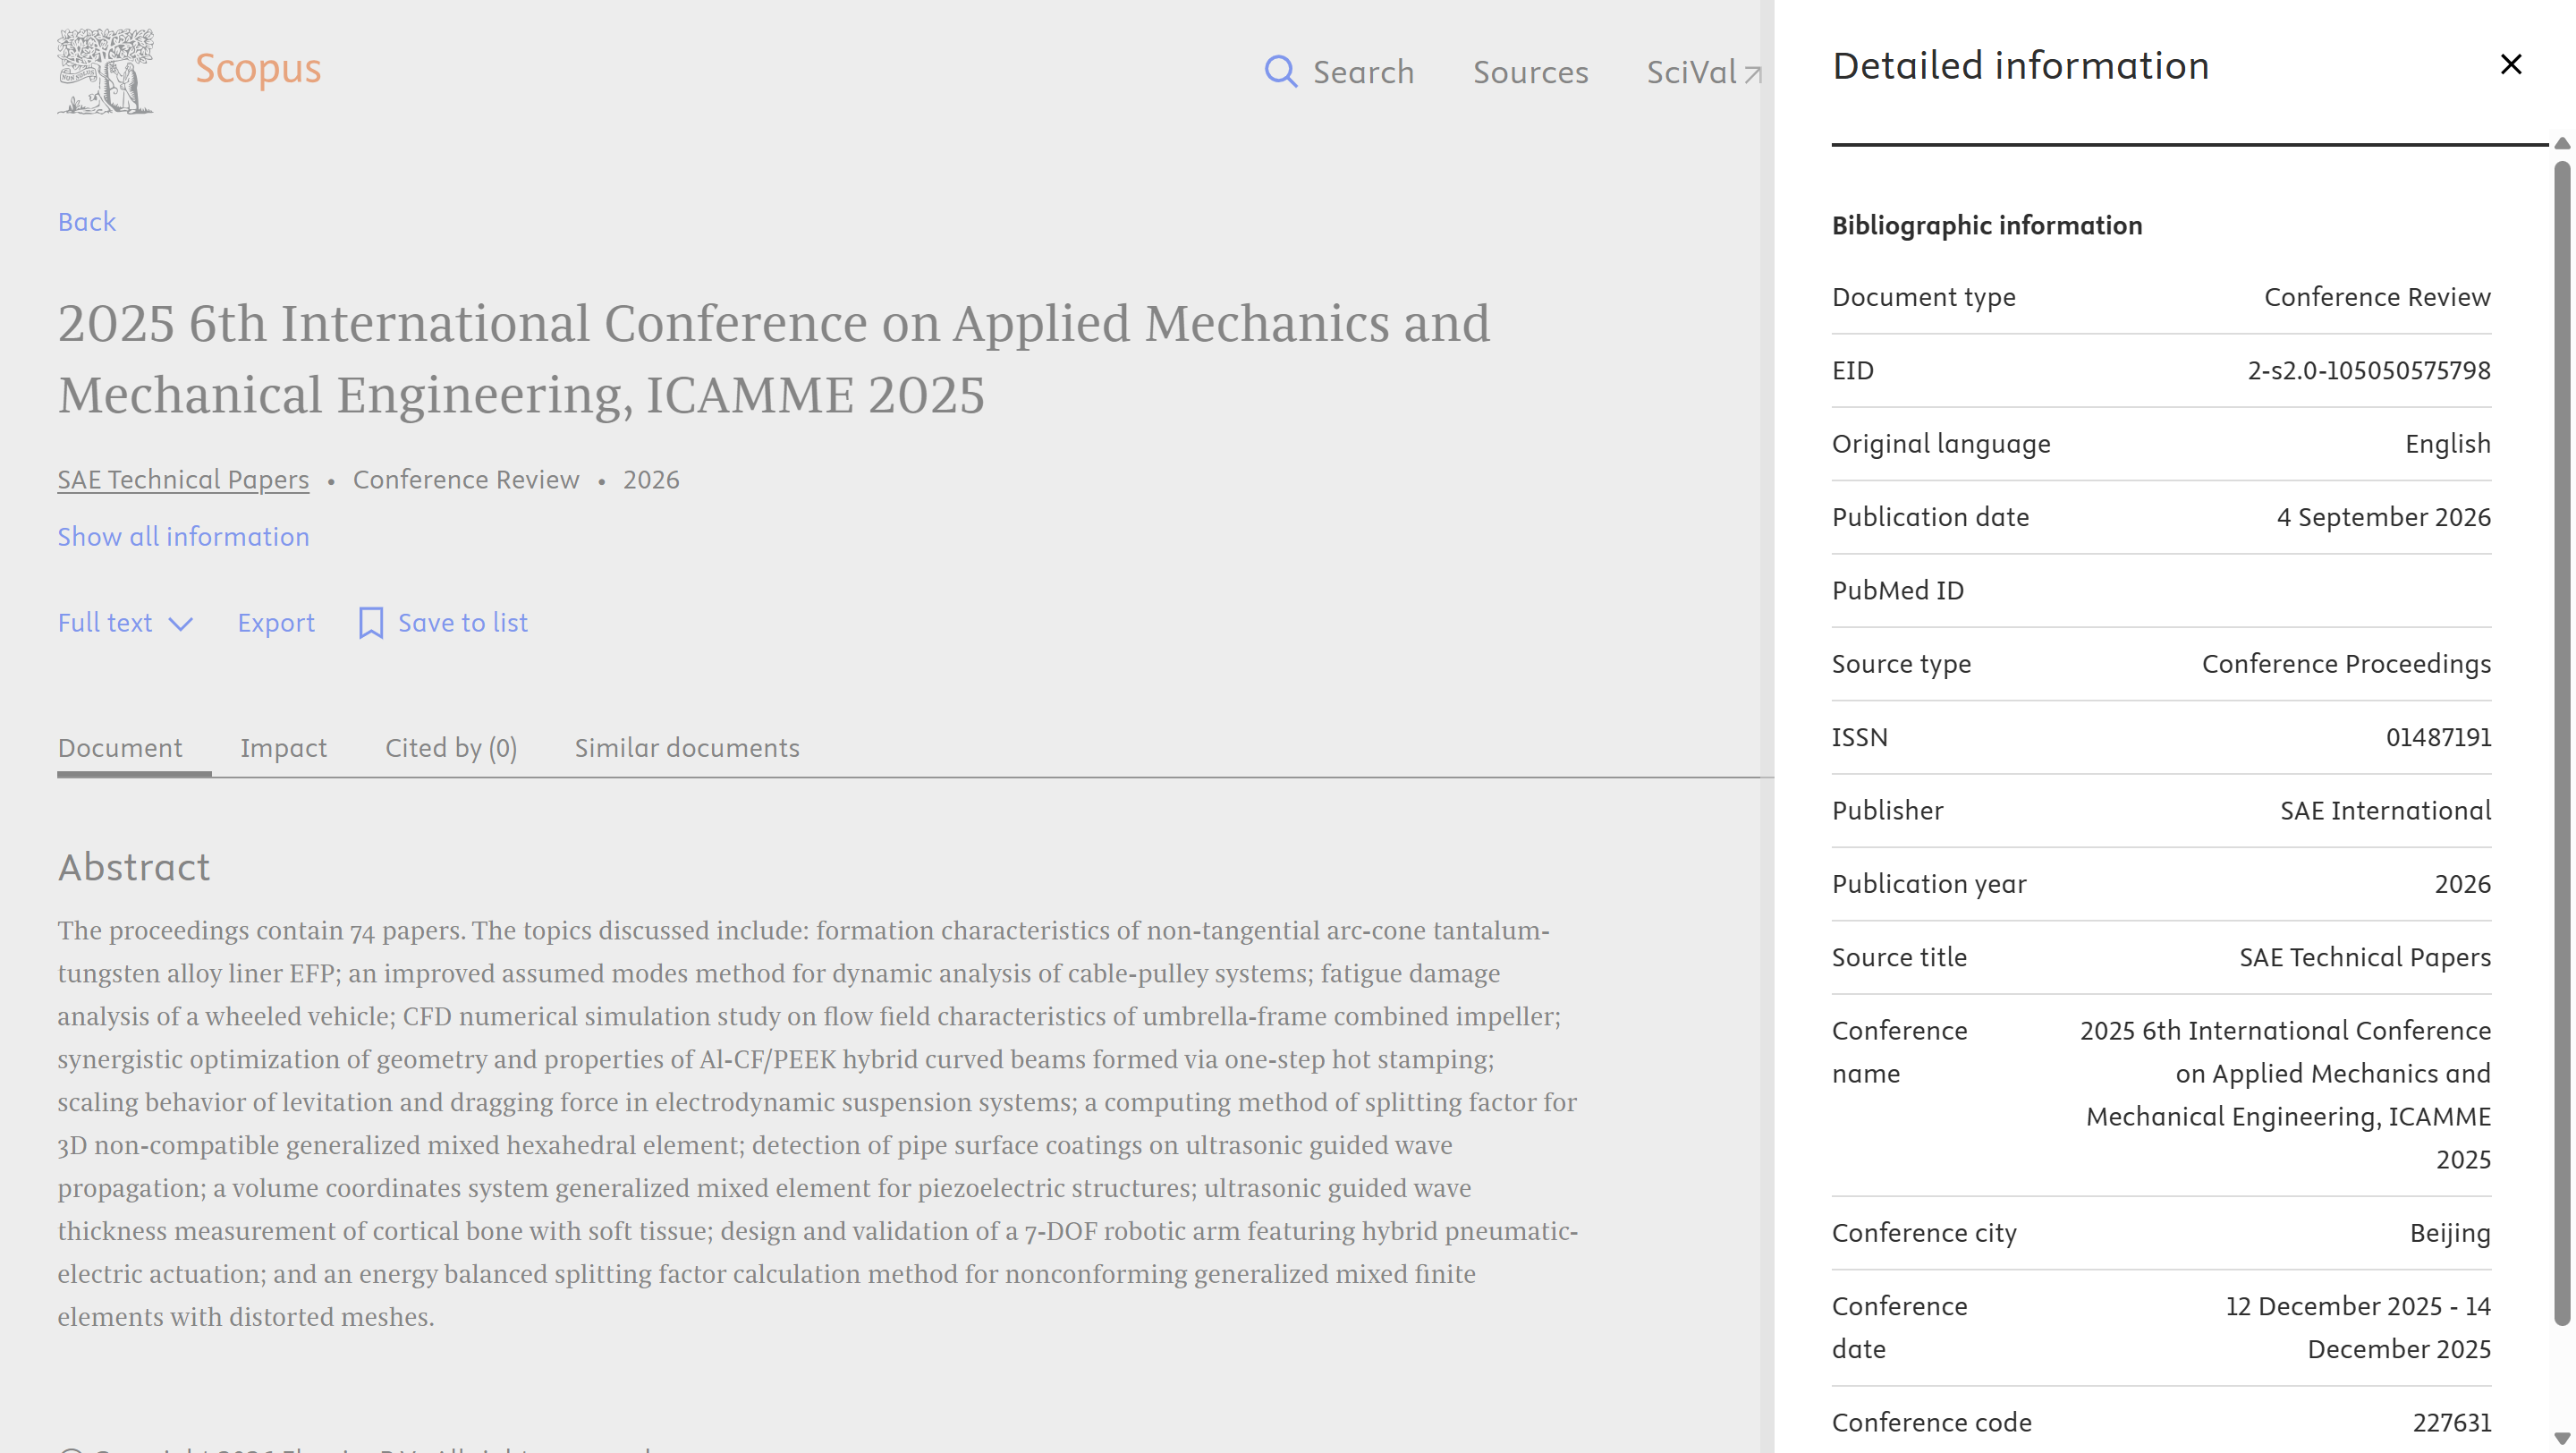The height and width of the screenshot is (1453, 2576).
Task: Click the magnifying glass search icon
Action: click(1280, 72)
